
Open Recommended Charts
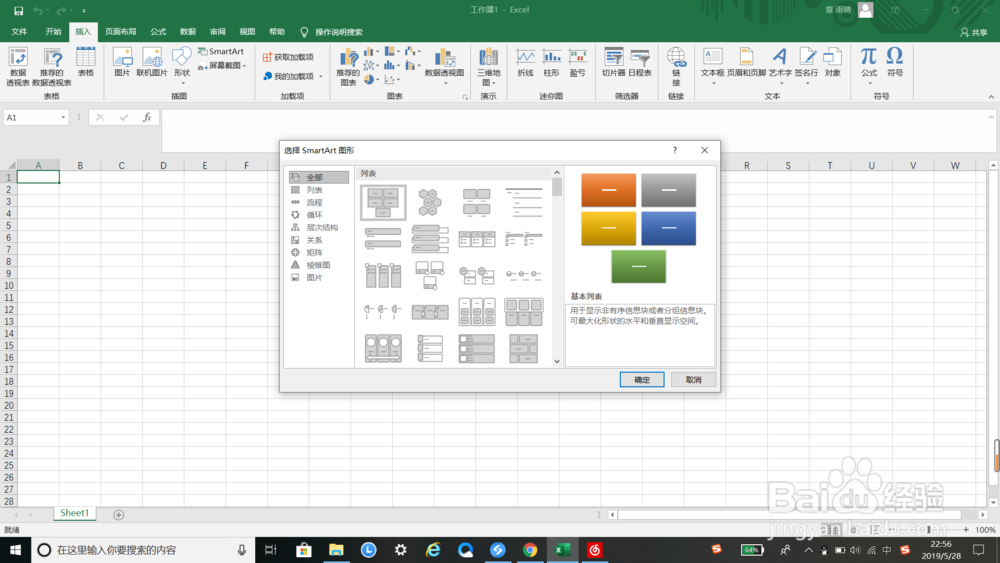348,66
